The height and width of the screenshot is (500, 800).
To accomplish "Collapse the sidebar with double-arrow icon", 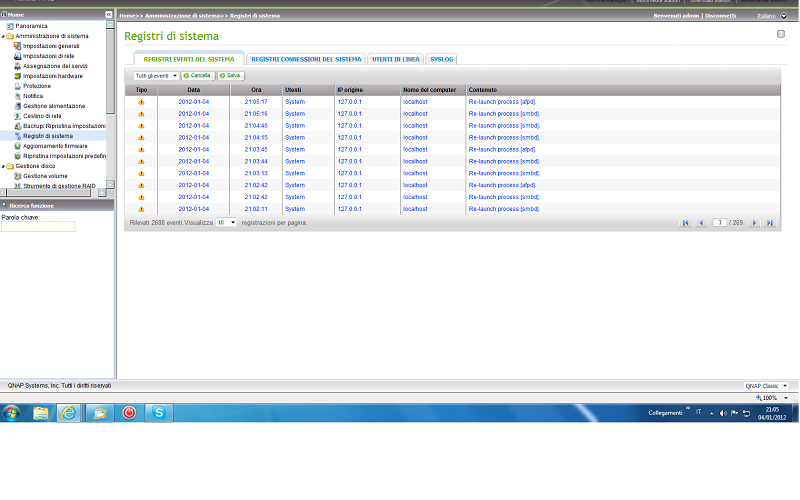I will click(x=110, y=15).
